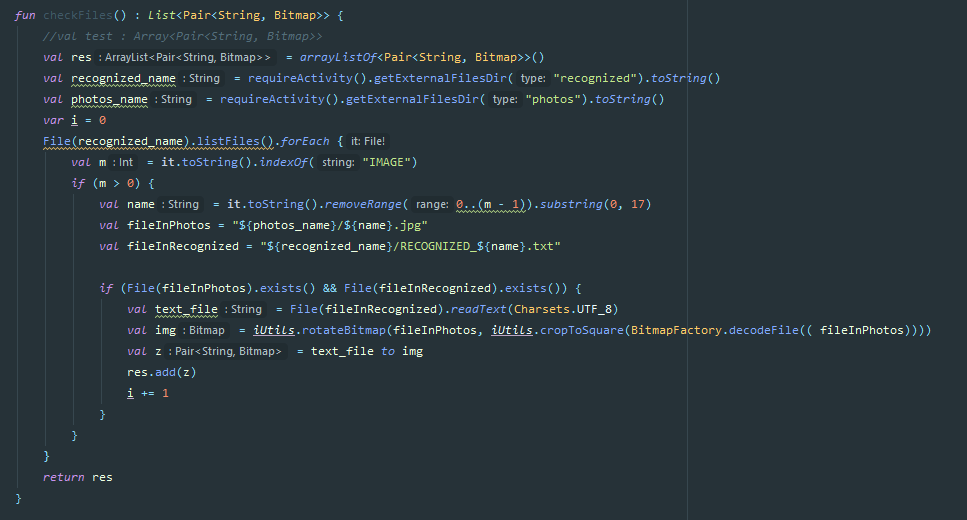Screen dimensions: 967x520
Task: Click the 'it: File!' lambda hint
Action: point(368,141)
